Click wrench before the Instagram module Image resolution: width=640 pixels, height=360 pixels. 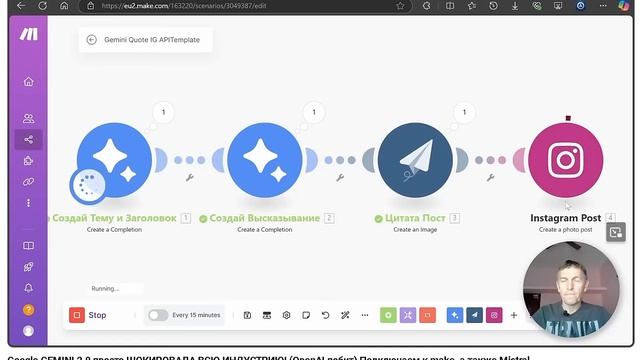coord(491,178)
